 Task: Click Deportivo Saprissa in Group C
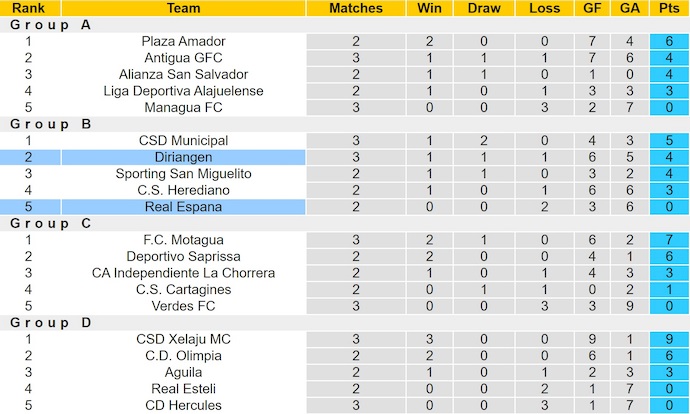(x=183, y=256)
